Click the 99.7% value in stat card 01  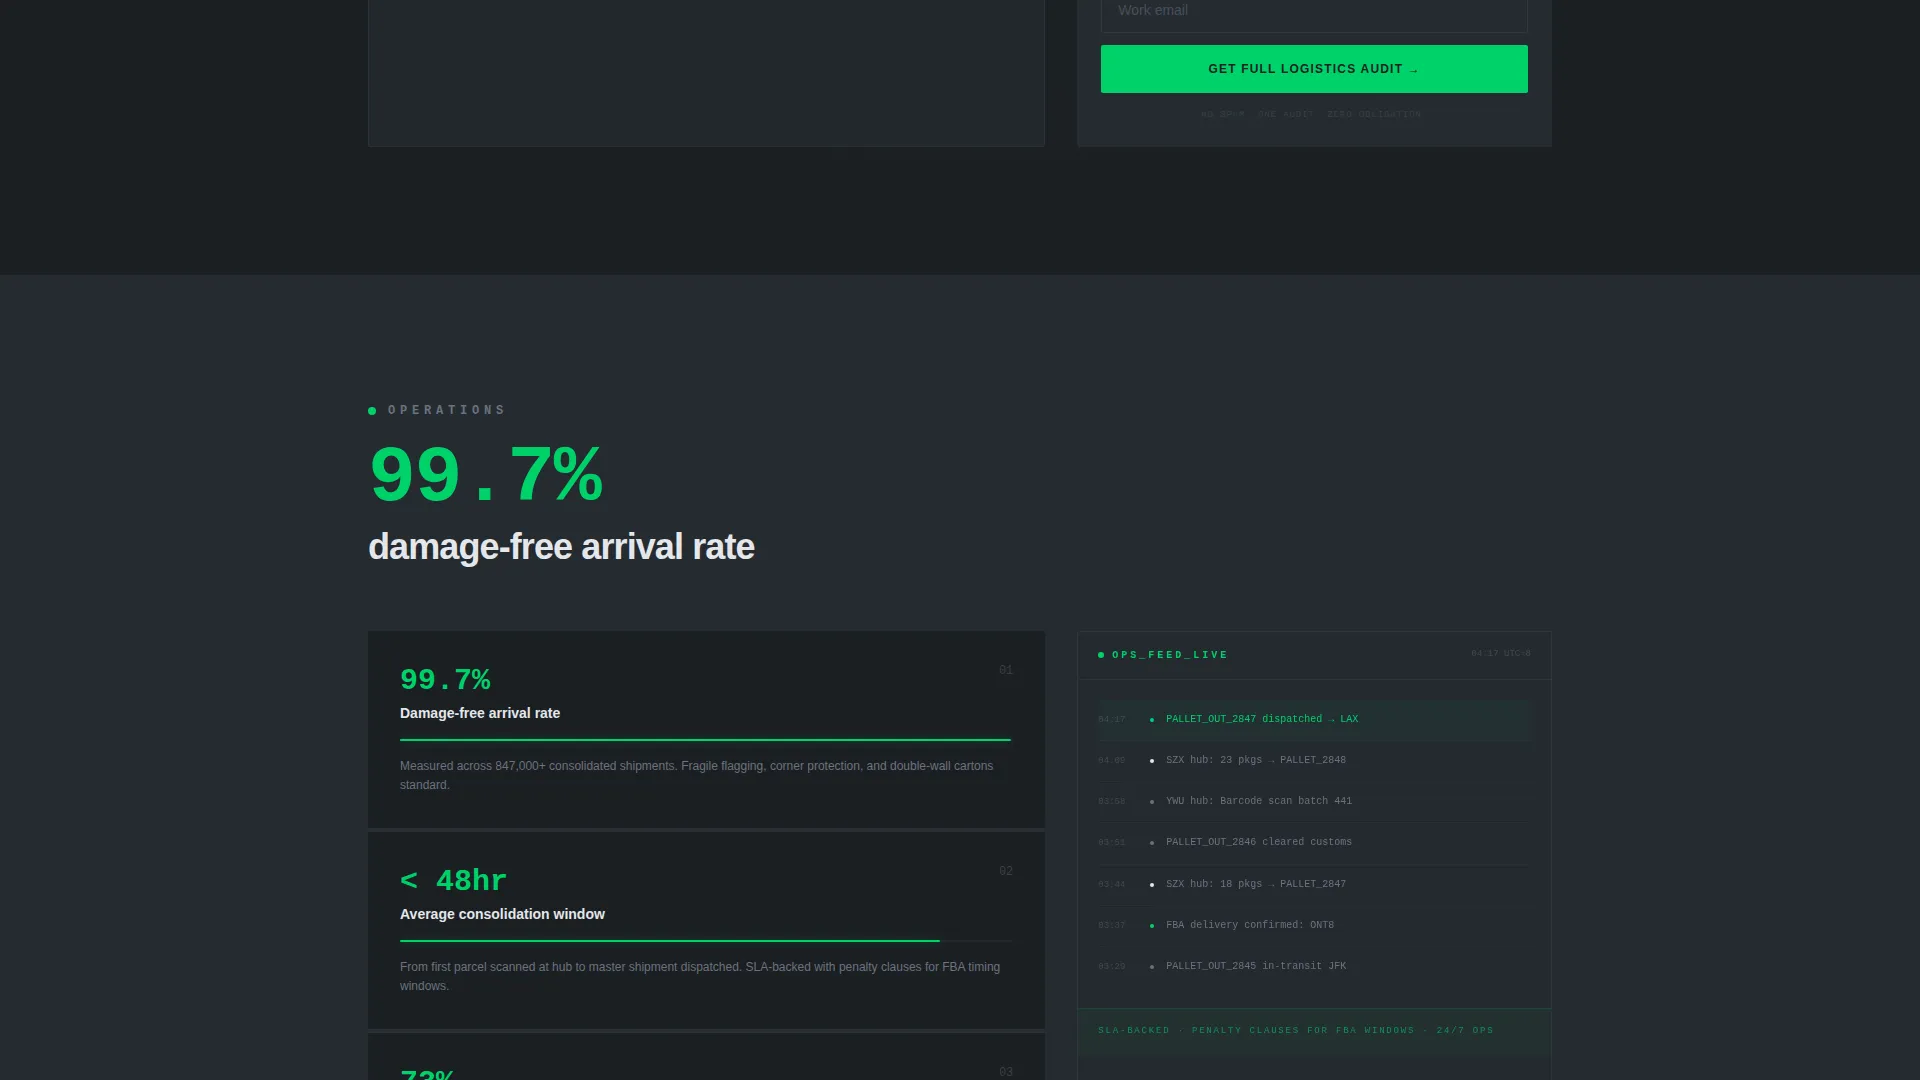pos(445,680)
